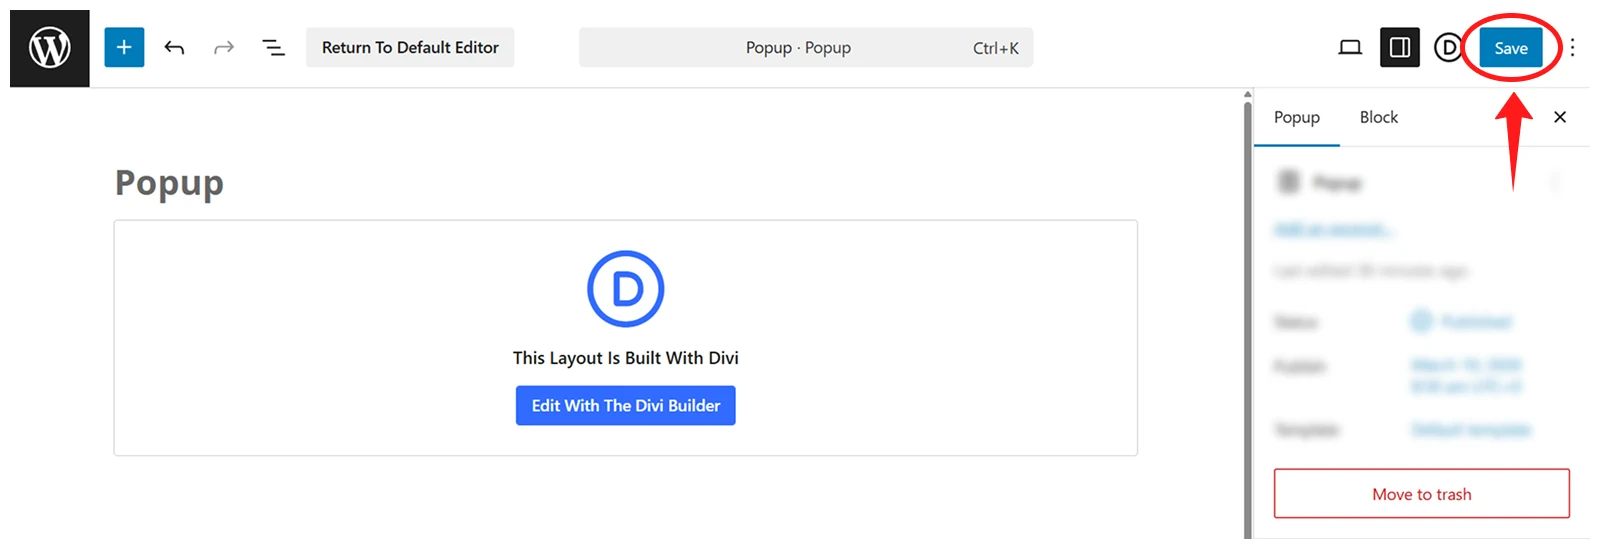1600x549 pixels.
Task: Open the three-dot options menu
Action: 1572,47
